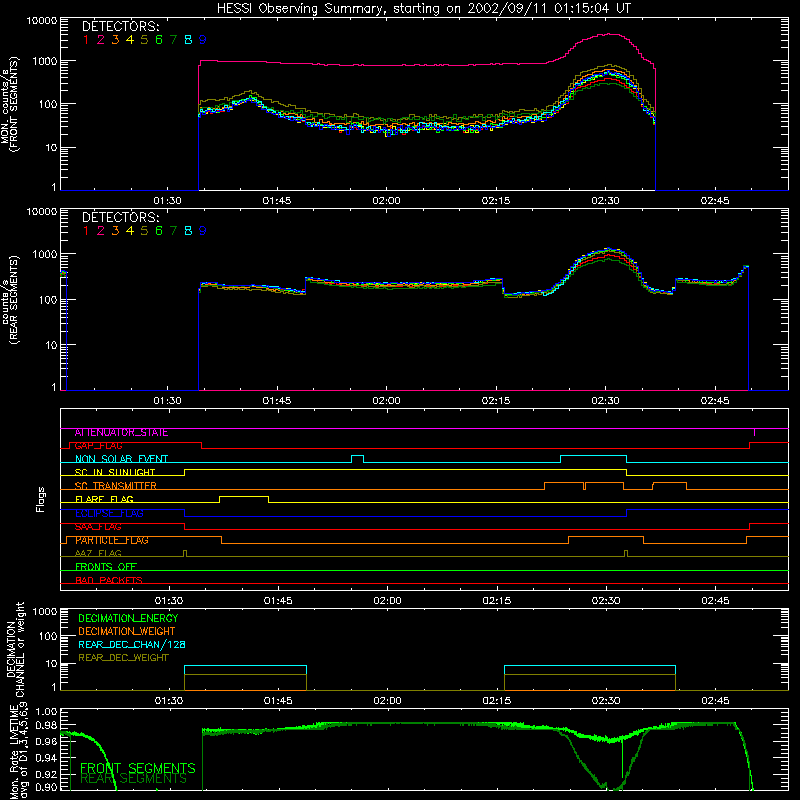Click detector 4 legend number in front segments plot
The height and width of the screenshot is (800, 800).
point(130,40)
